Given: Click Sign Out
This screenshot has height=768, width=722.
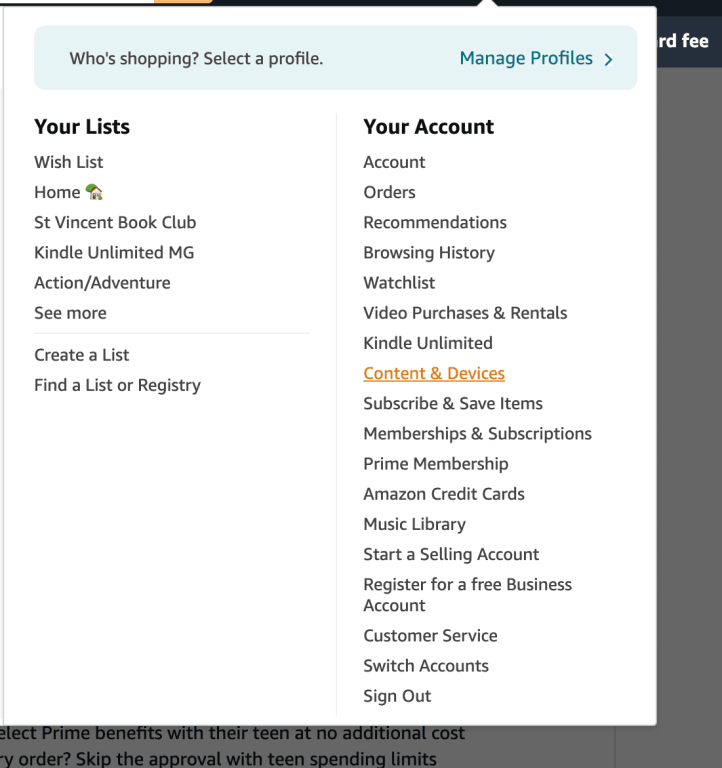Looking at the screenshot, I should pyautogui.click(x=397, y=696).
